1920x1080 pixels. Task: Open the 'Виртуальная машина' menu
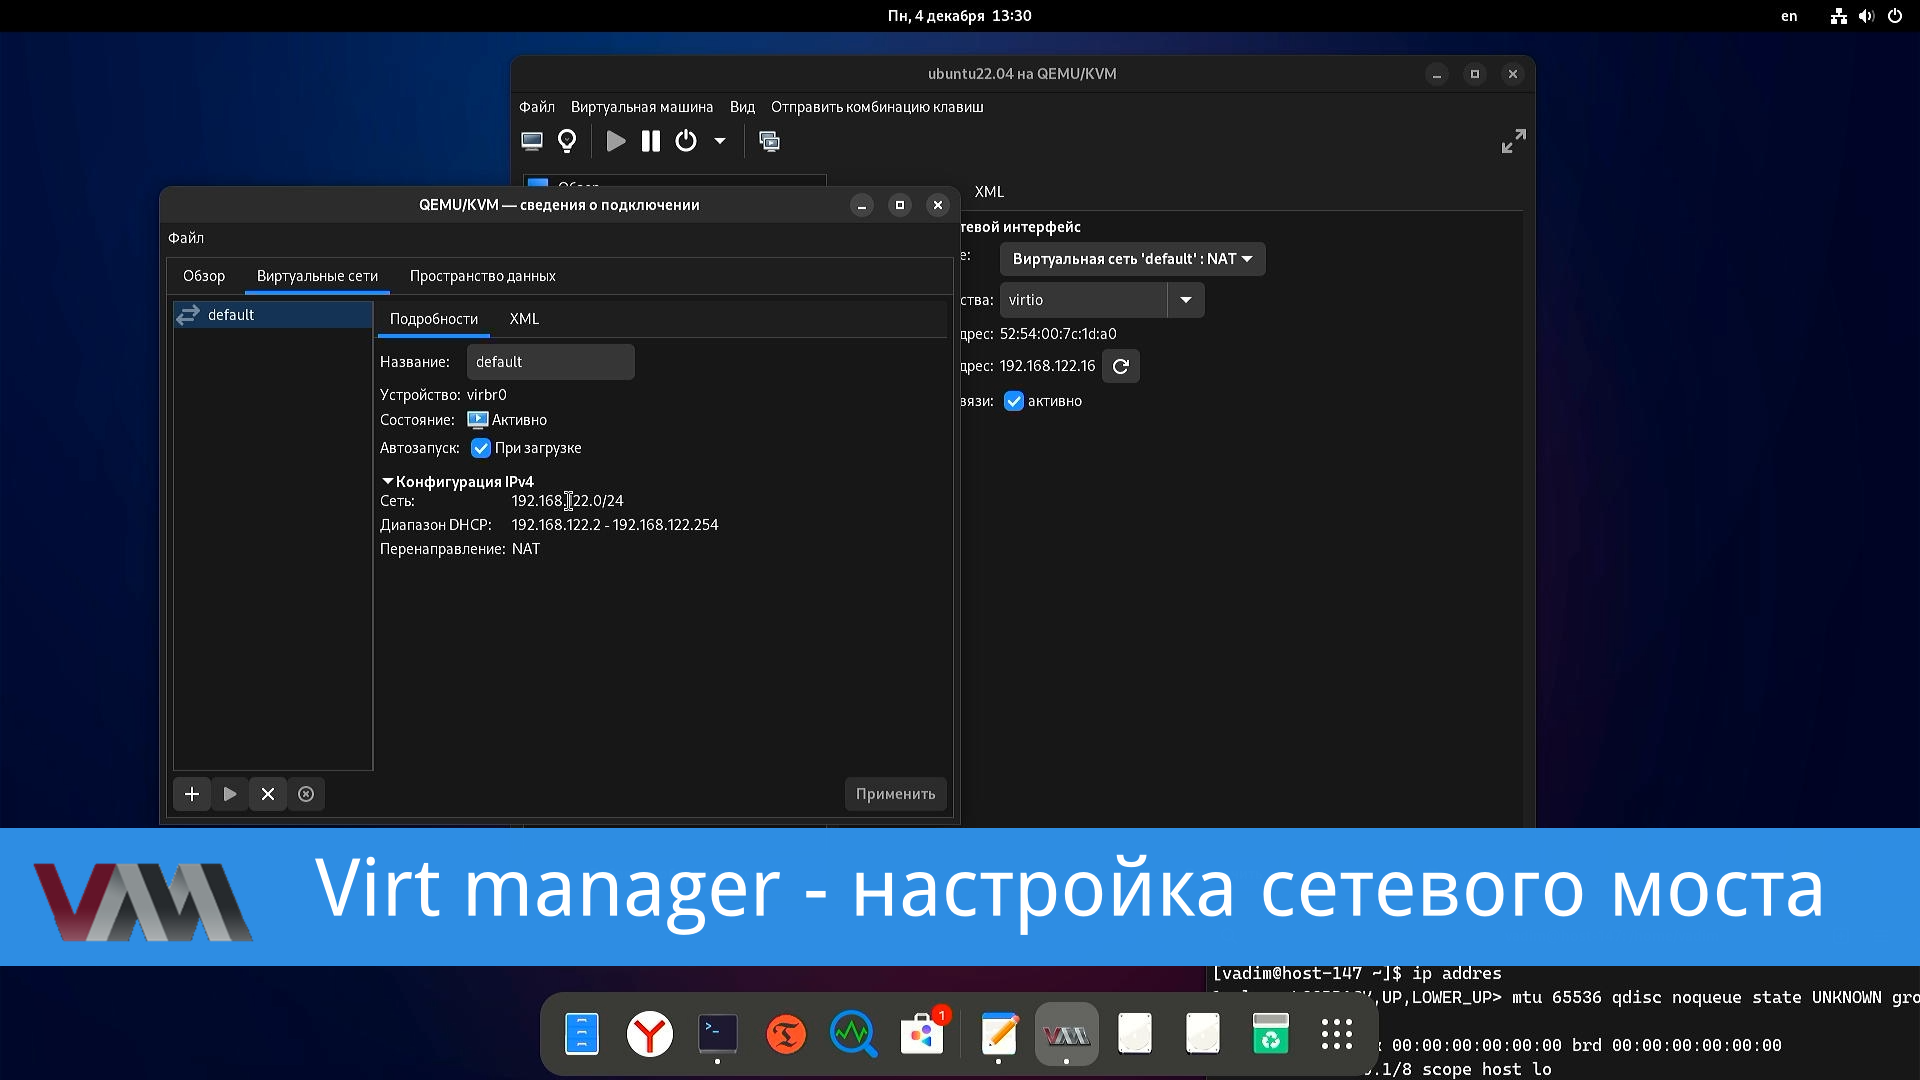coord(642,106)
